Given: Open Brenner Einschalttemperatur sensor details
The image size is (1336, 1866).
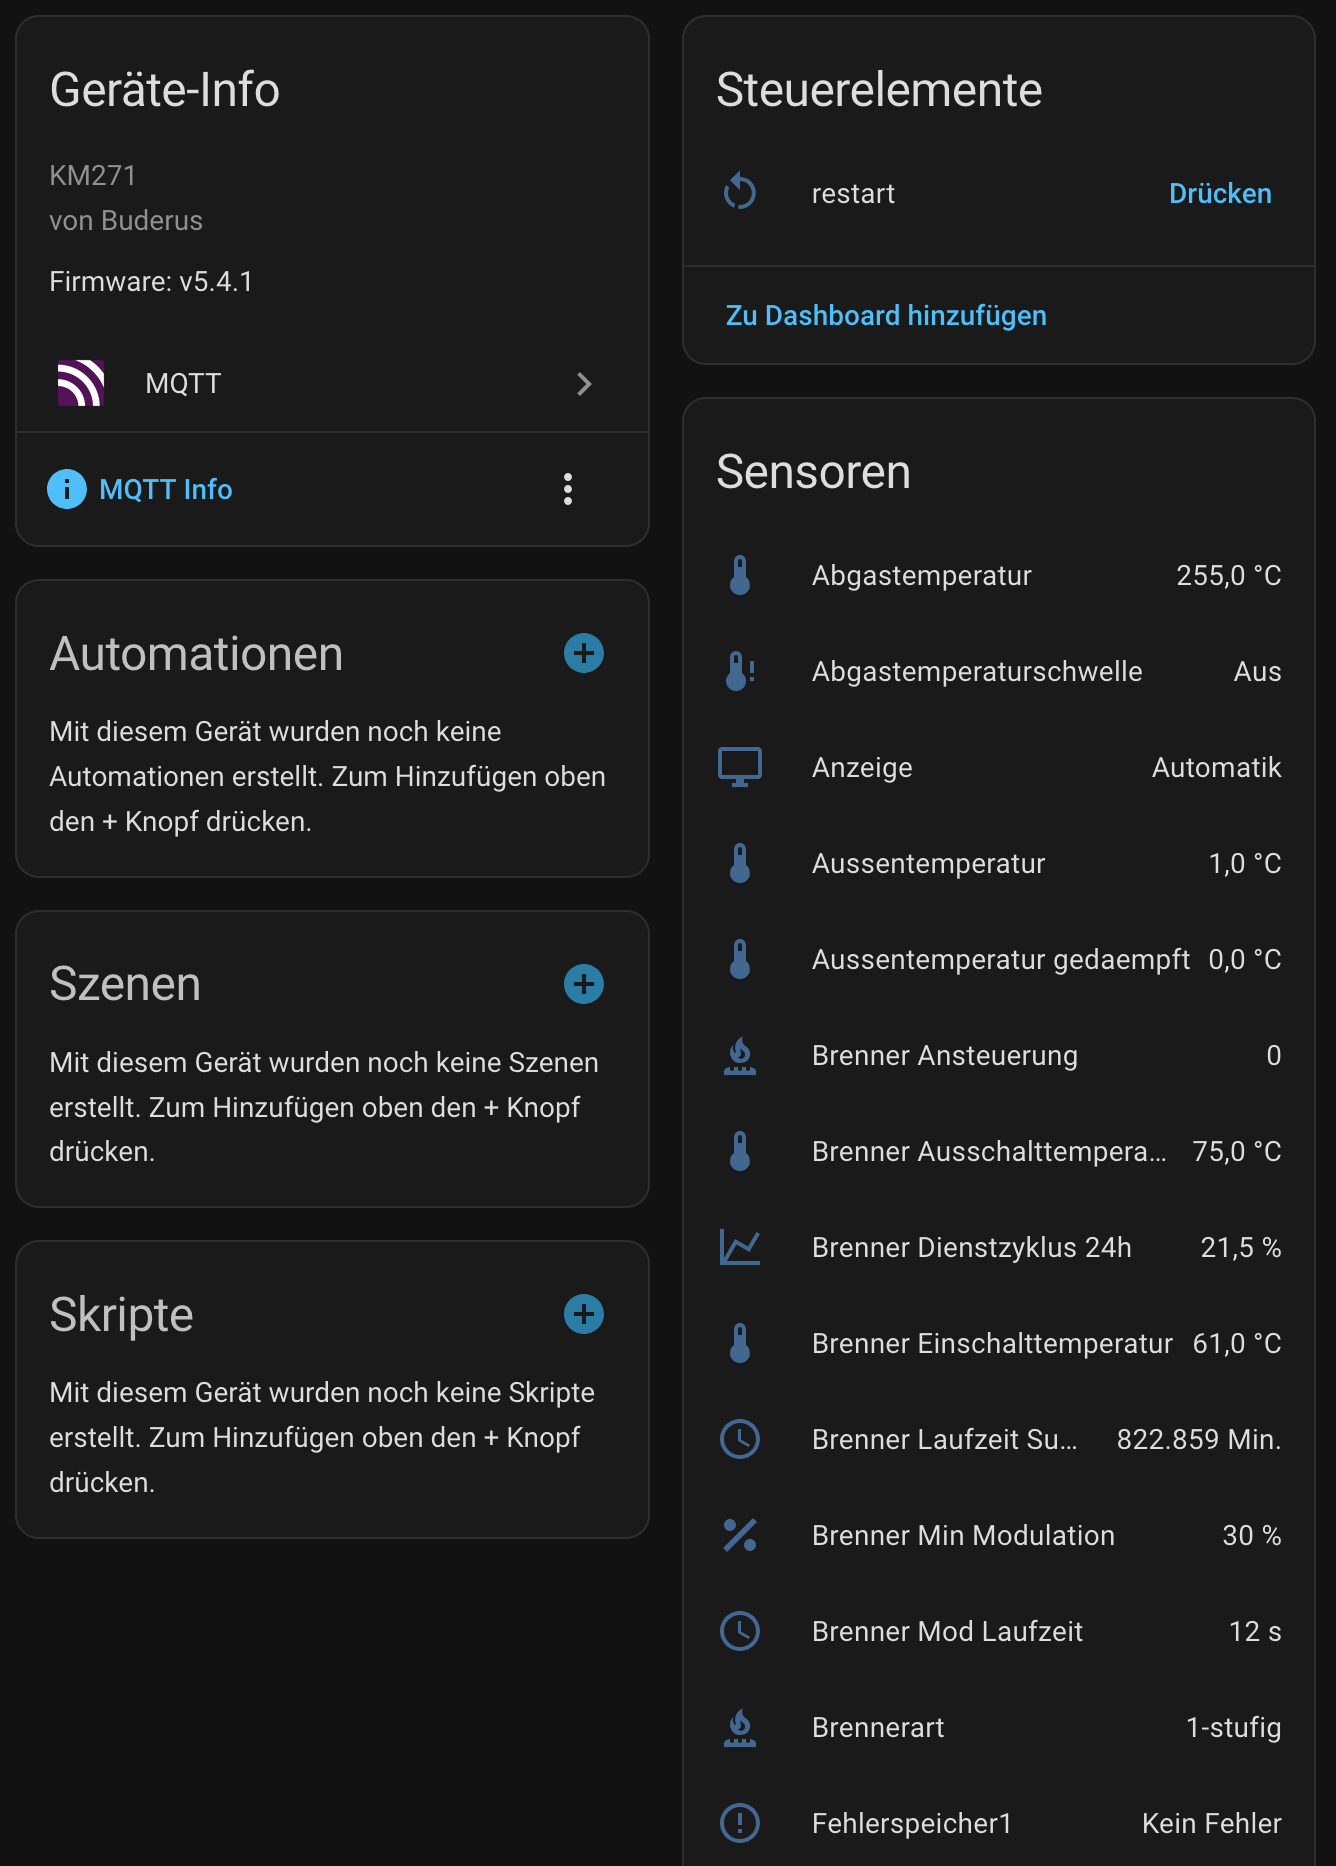Looking at the screenshot, I should click(x=998, y=1343).
